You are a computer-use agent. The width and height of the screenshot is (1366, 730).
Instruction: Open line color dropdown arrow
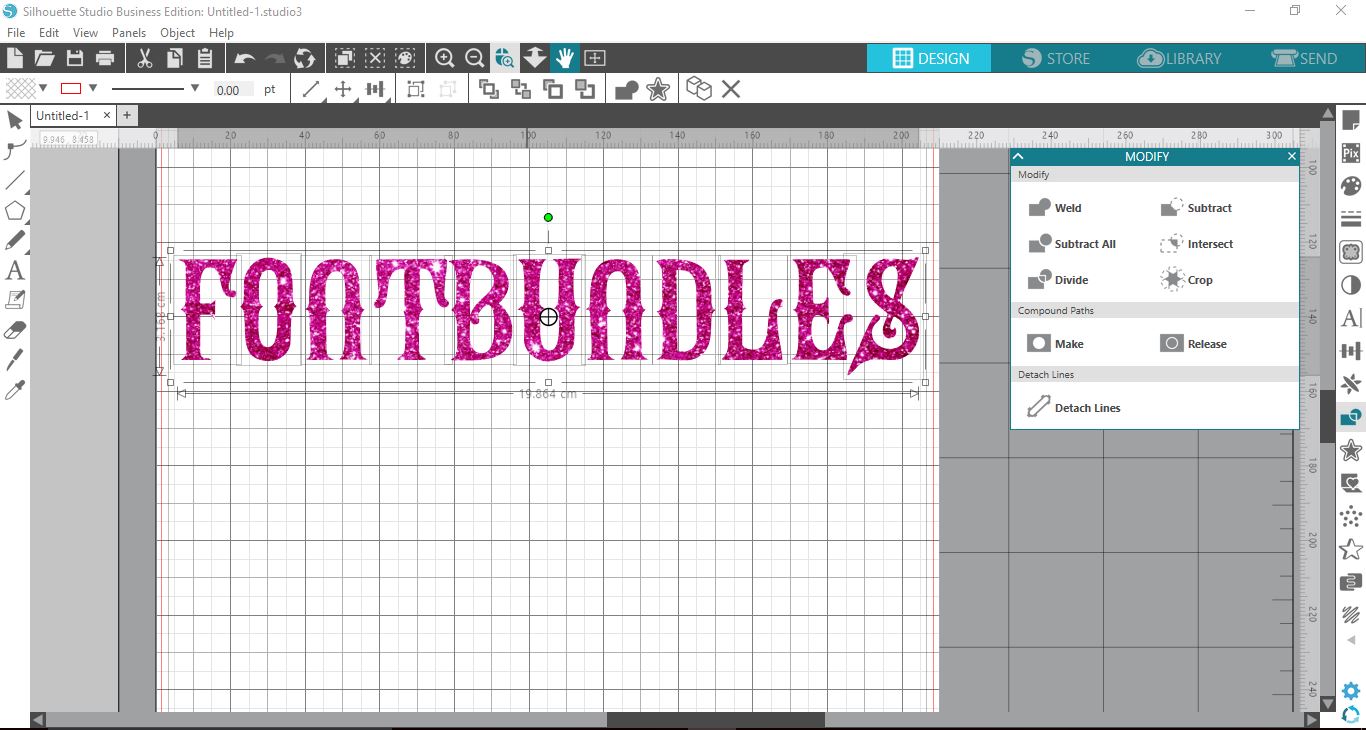(x=93, y=89)
